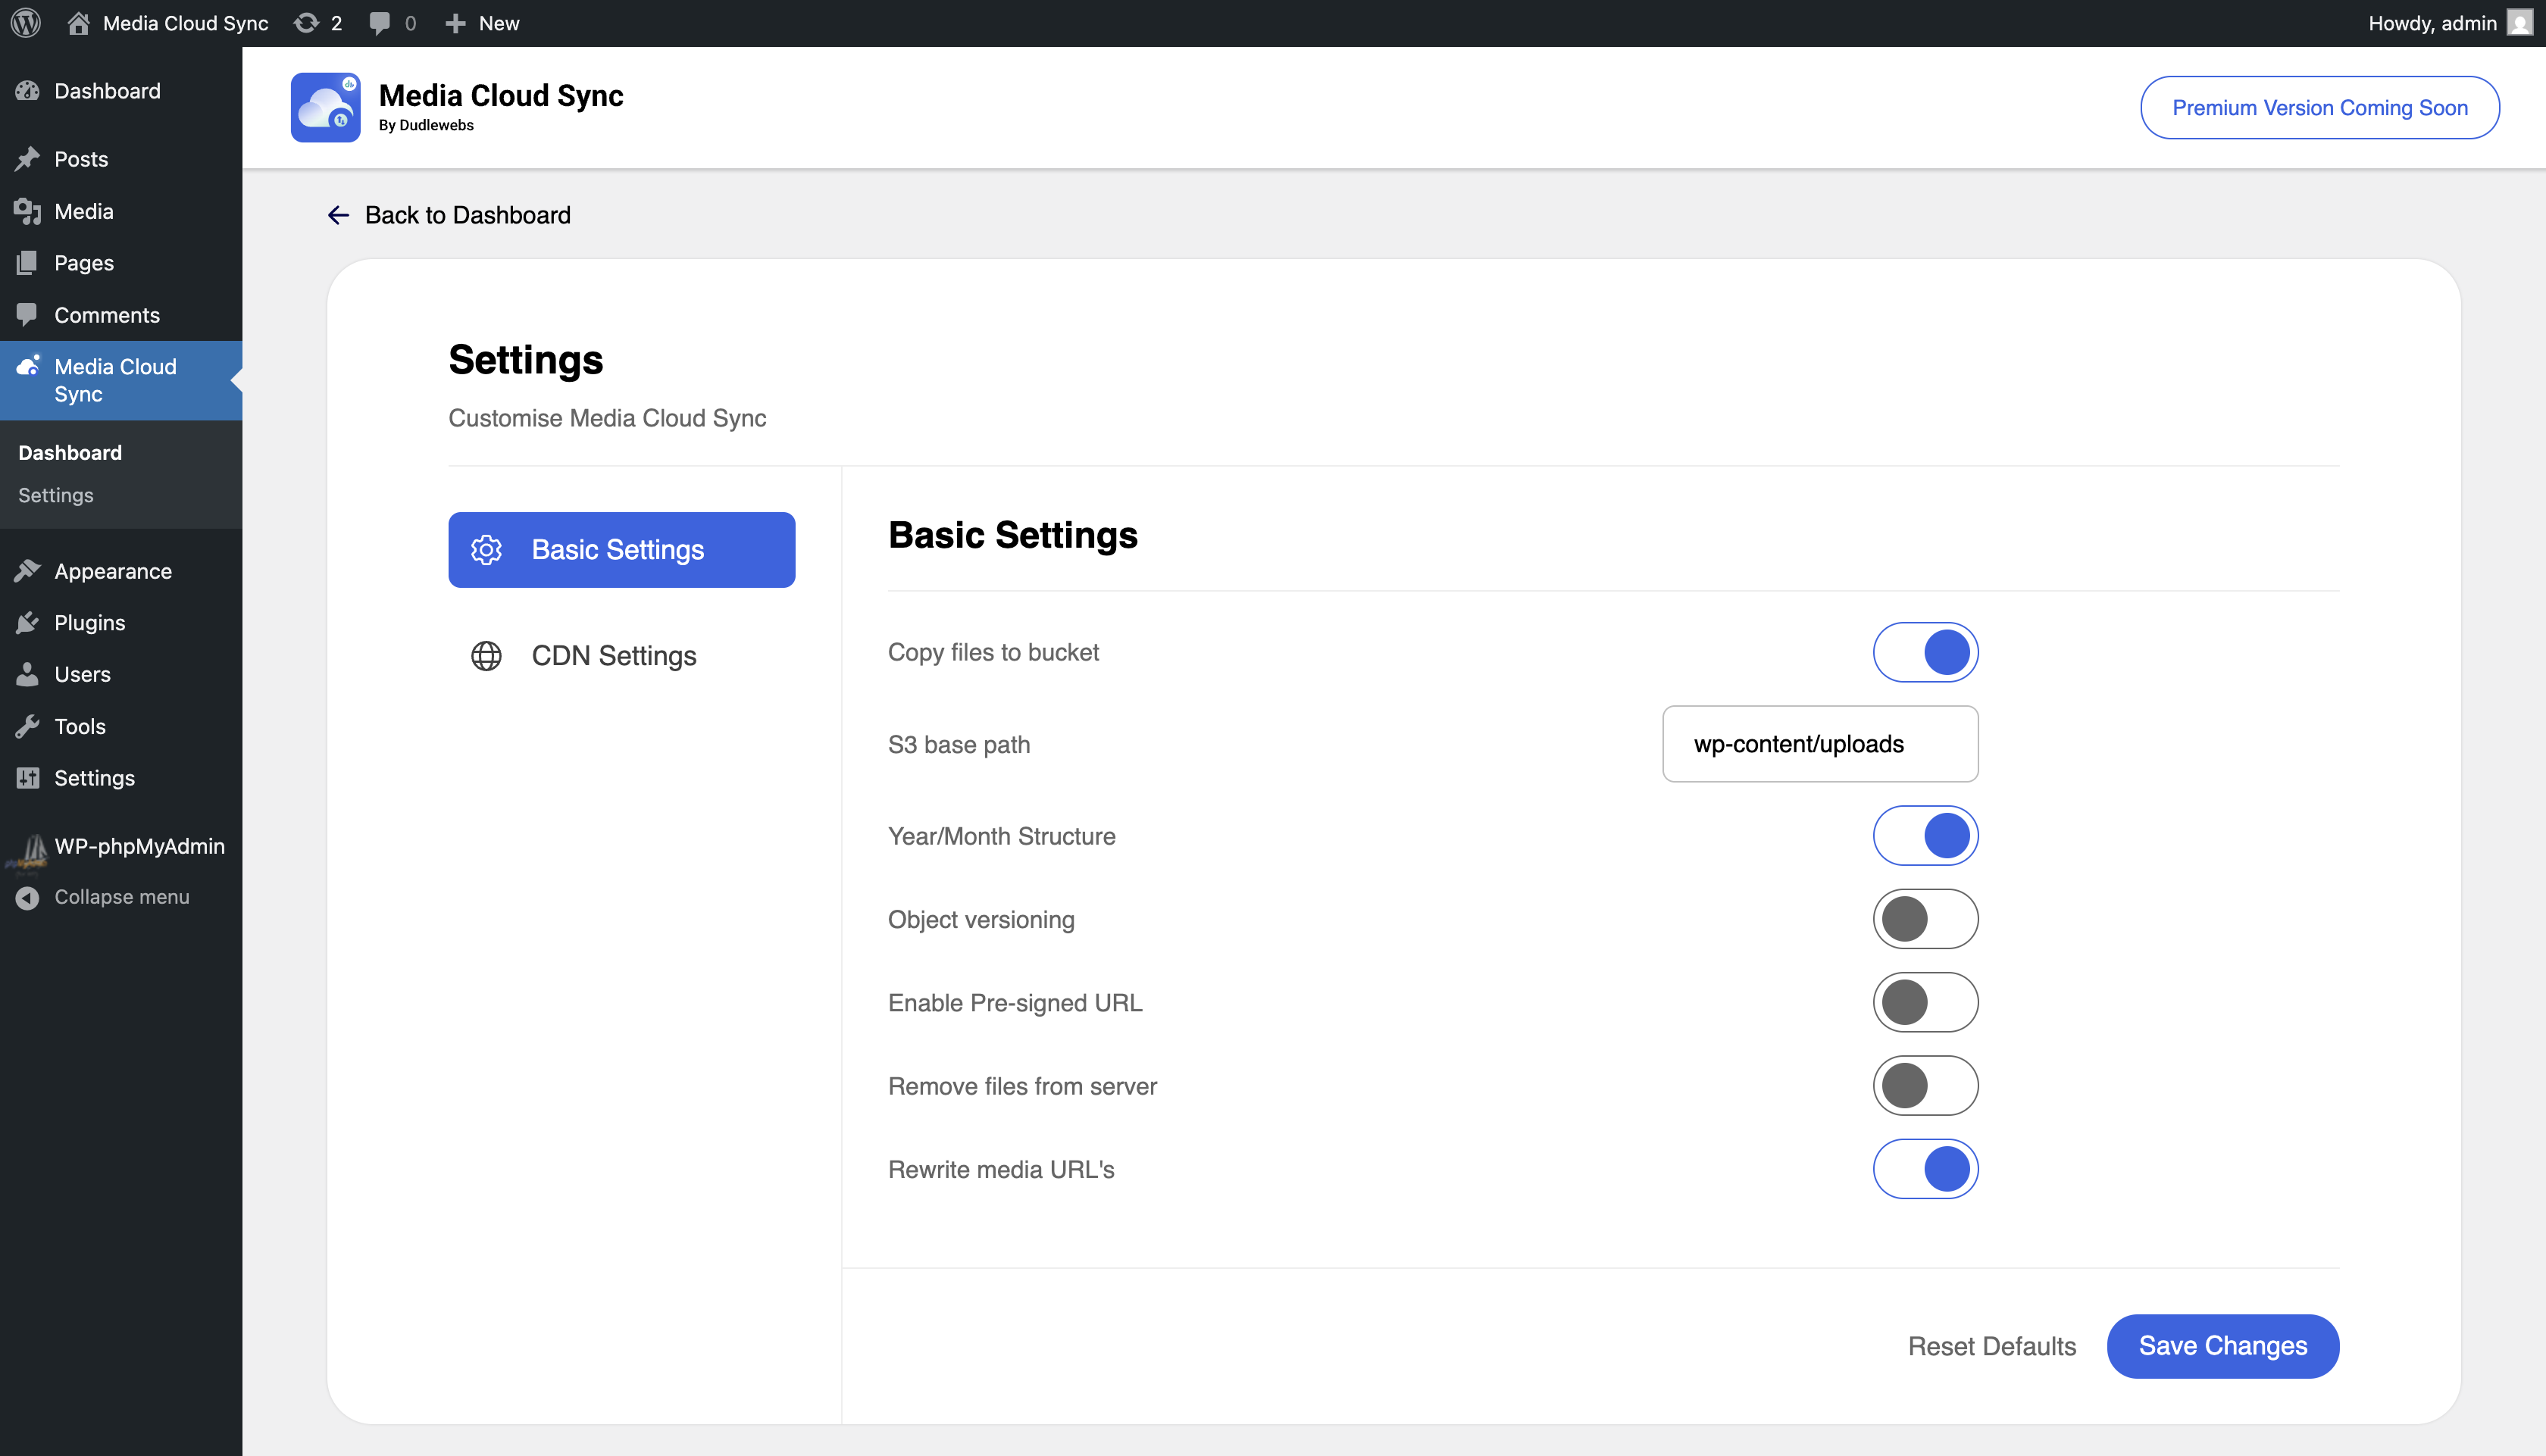Click the "Copy files to bucket" label

pyautogui.click(x=993, y=652)
